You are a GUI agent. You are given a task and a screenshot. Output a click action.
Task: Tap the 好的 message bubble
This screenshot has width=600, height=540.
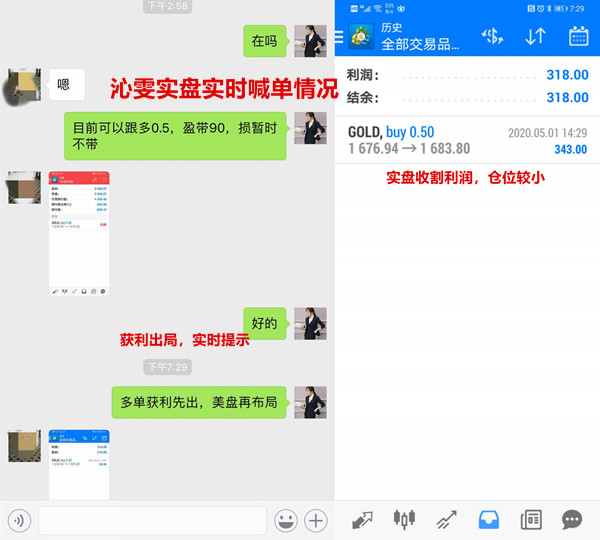pos(264,323)
